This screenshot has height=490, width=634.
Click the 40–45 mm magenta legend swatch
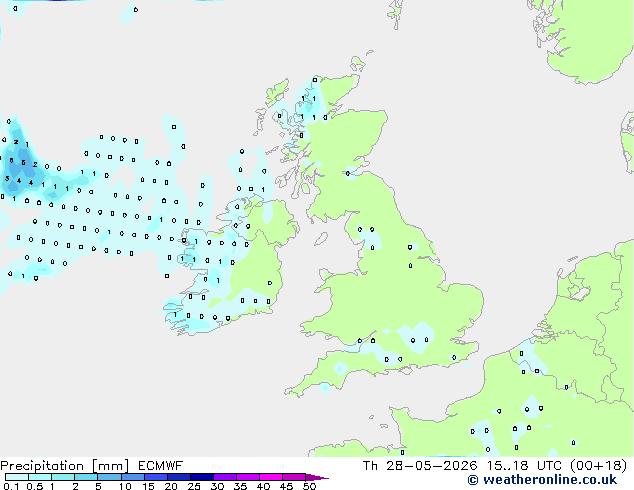(x=271, y=477)
